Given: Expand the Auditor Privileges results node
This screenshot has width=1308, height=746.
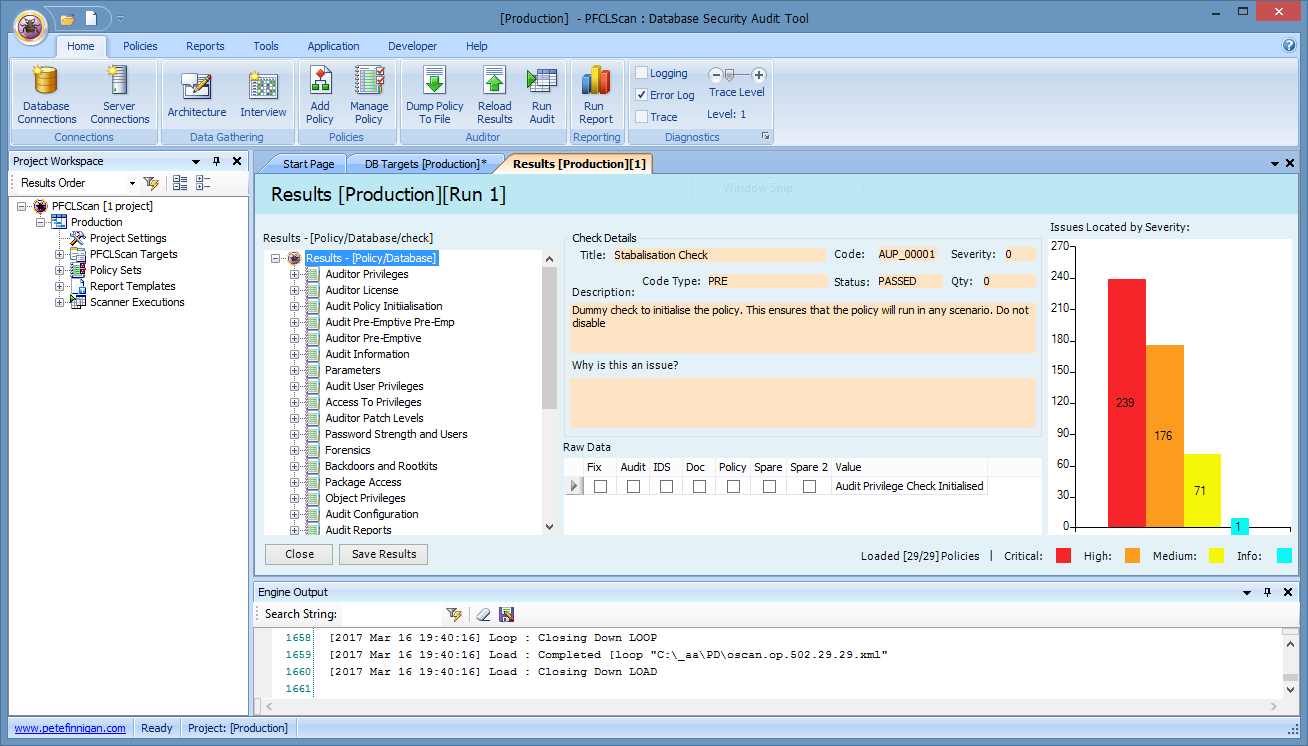Looking at the screenshot, I should (x=295, y=274).
